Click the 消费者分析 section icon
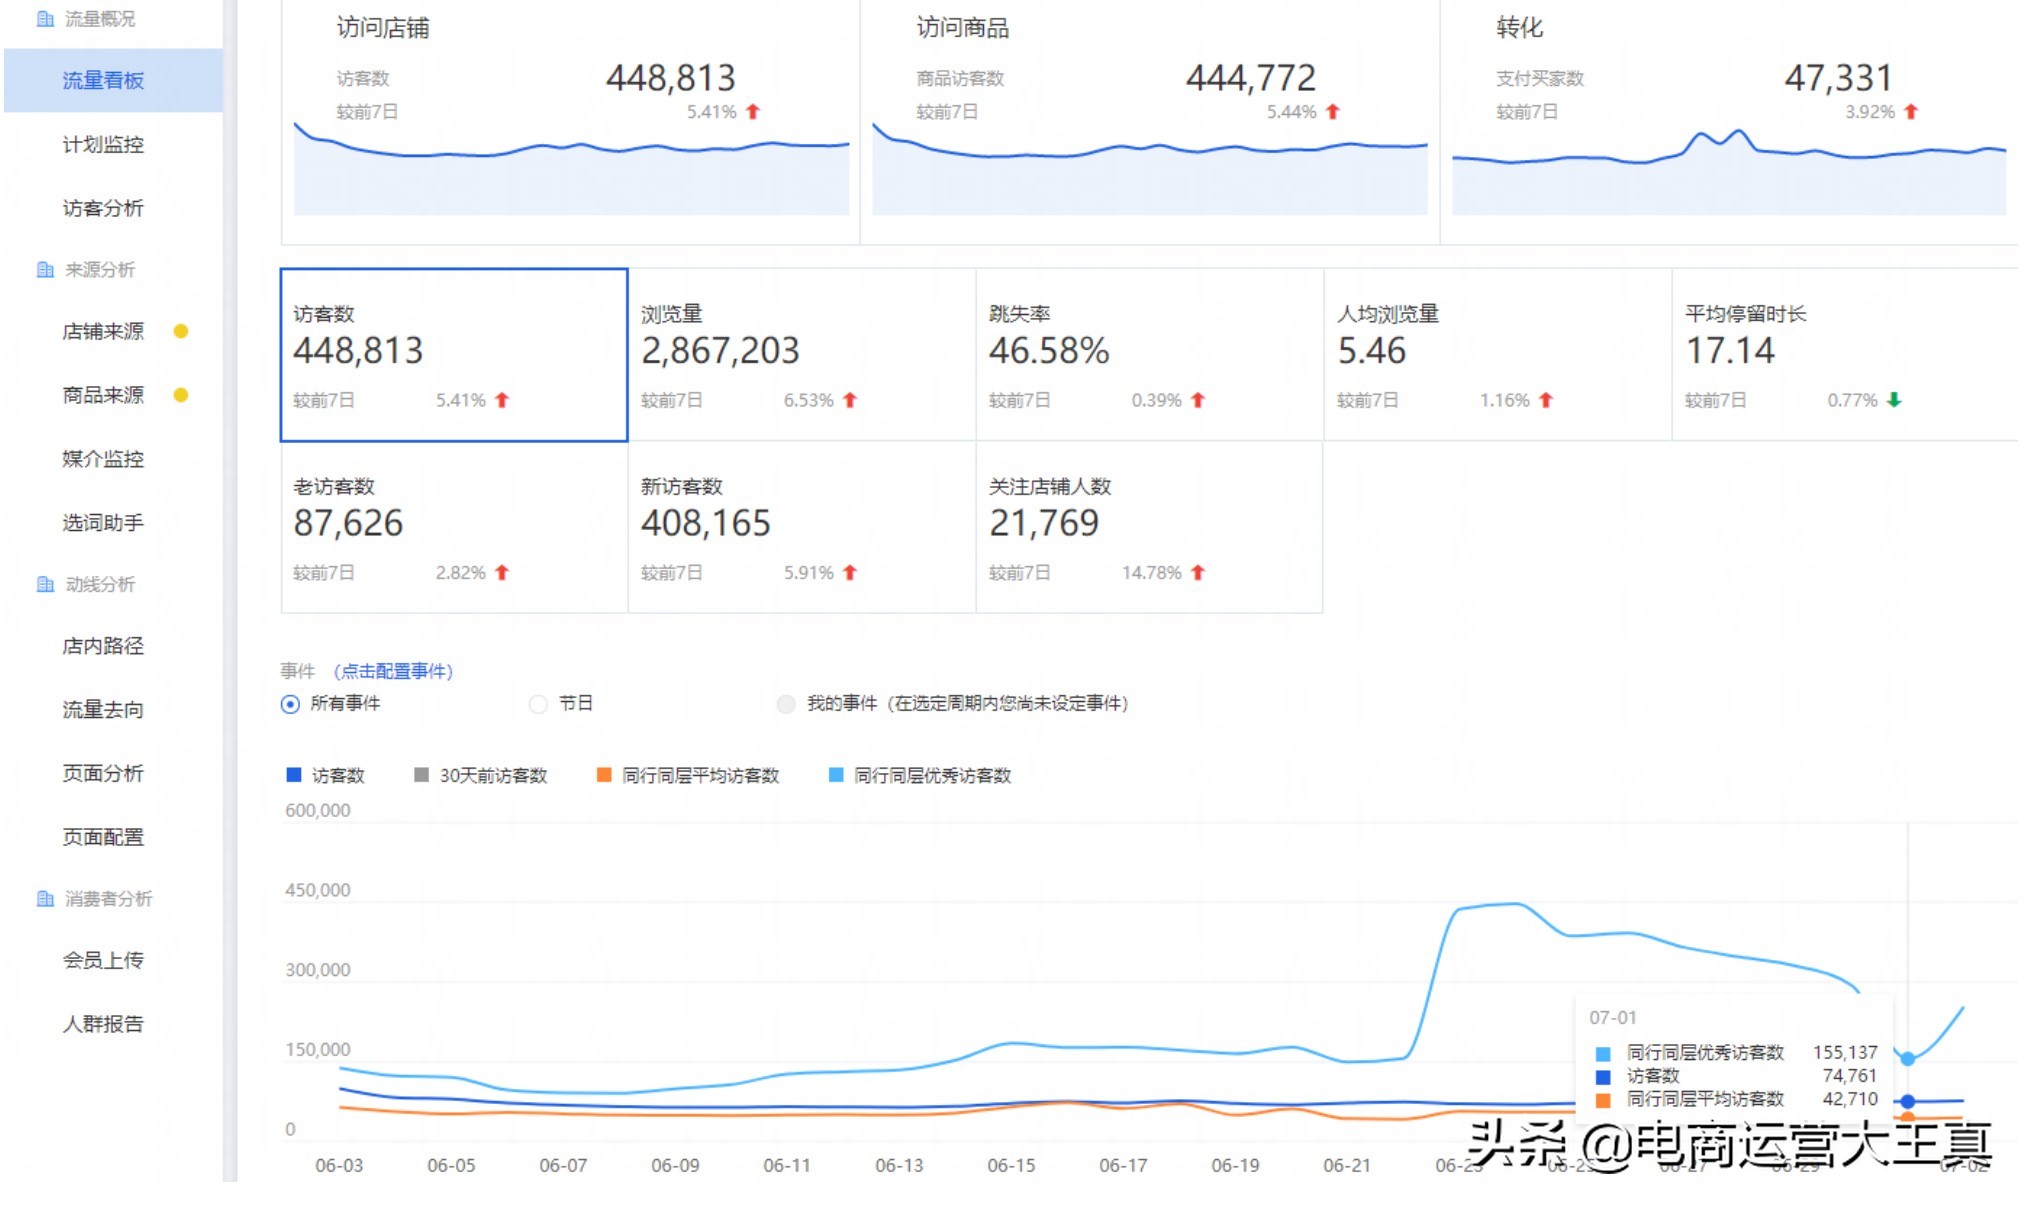 pos(45,899)
